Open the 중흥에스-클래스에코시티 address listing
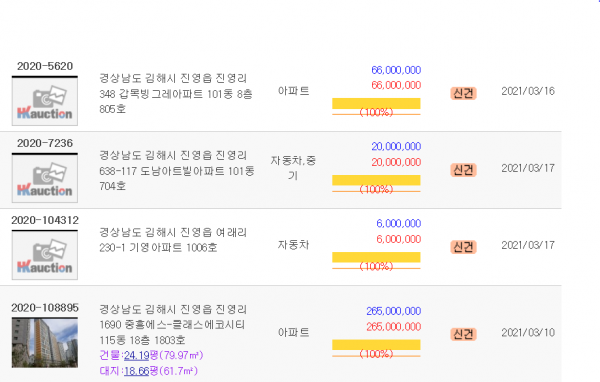This screenshot has height=382, width=600. 173,325
